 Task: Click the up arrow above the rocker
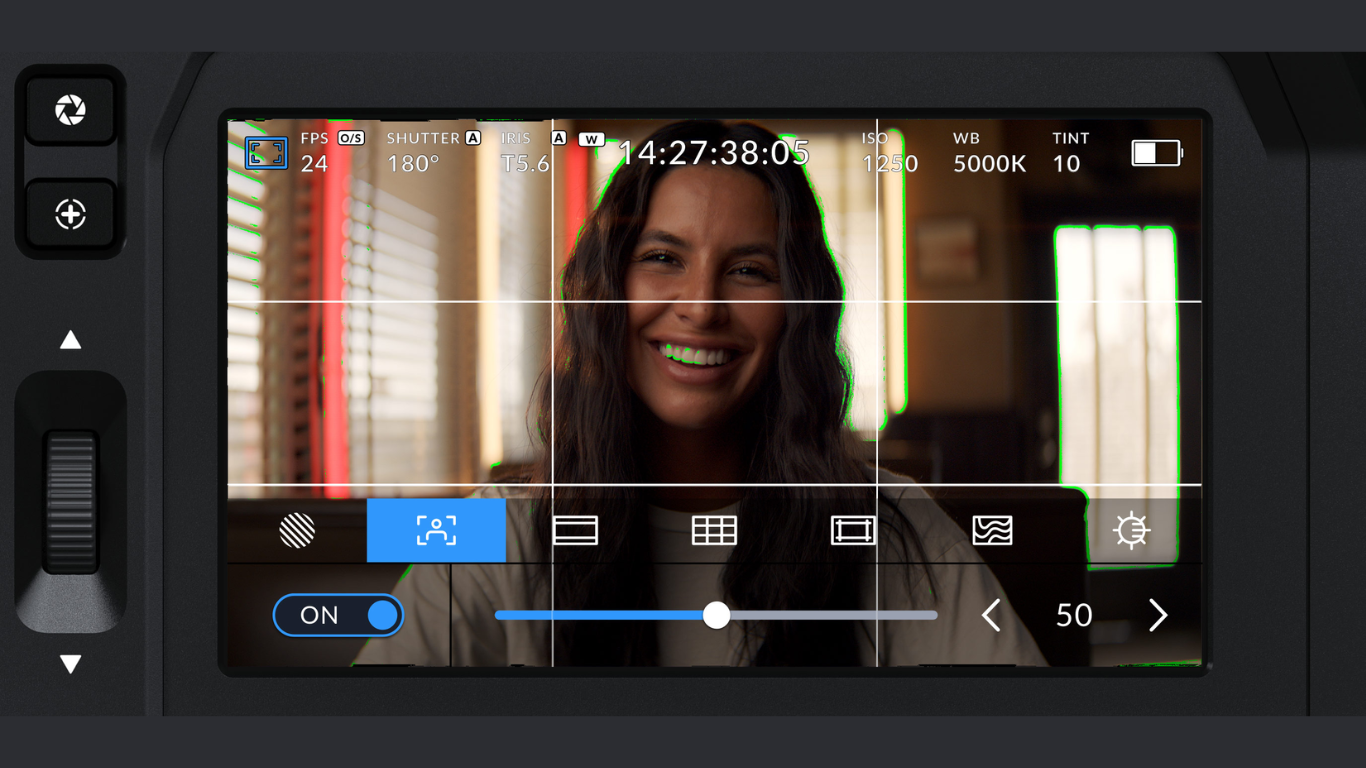tap(70, 340)
